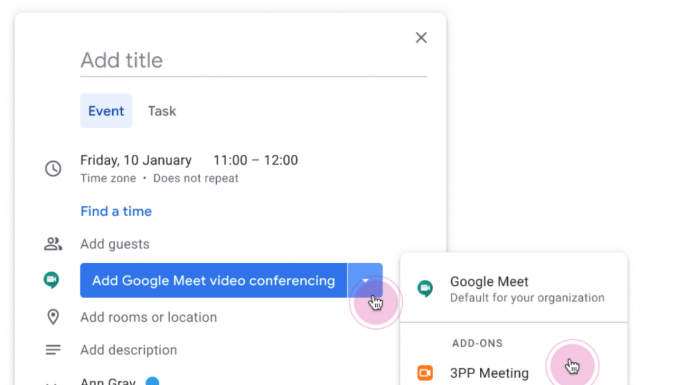696x385 pixels.
Task: Open the video conferencing options dropdown arrow
Action: point(365,280)
